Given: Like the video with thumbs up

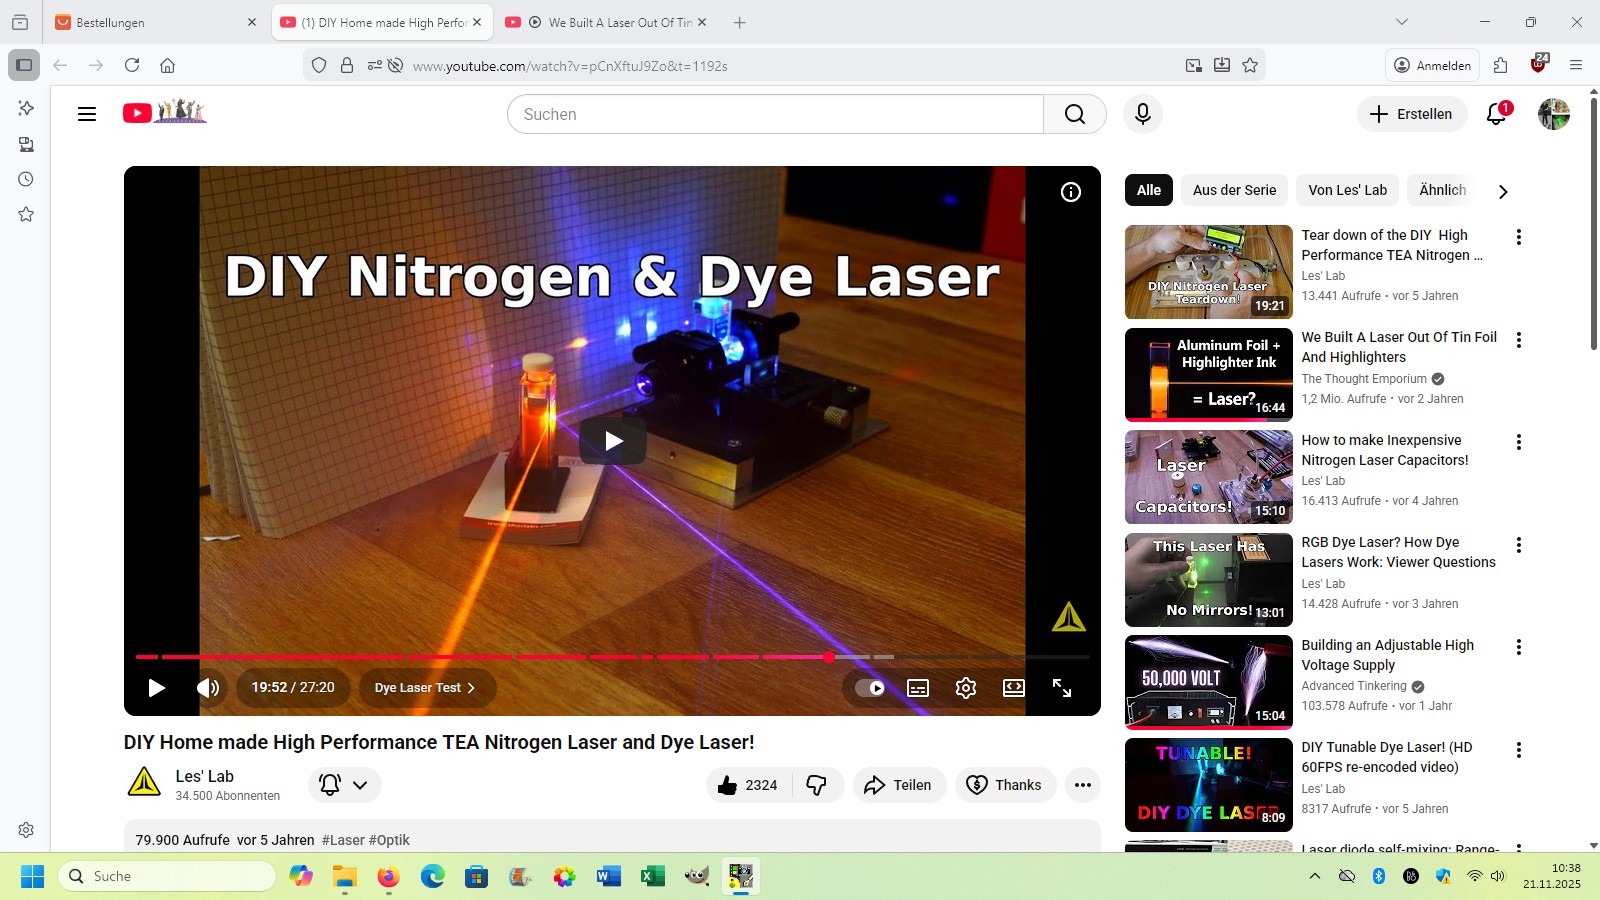Looking at the screenshot, I should 749,785.
